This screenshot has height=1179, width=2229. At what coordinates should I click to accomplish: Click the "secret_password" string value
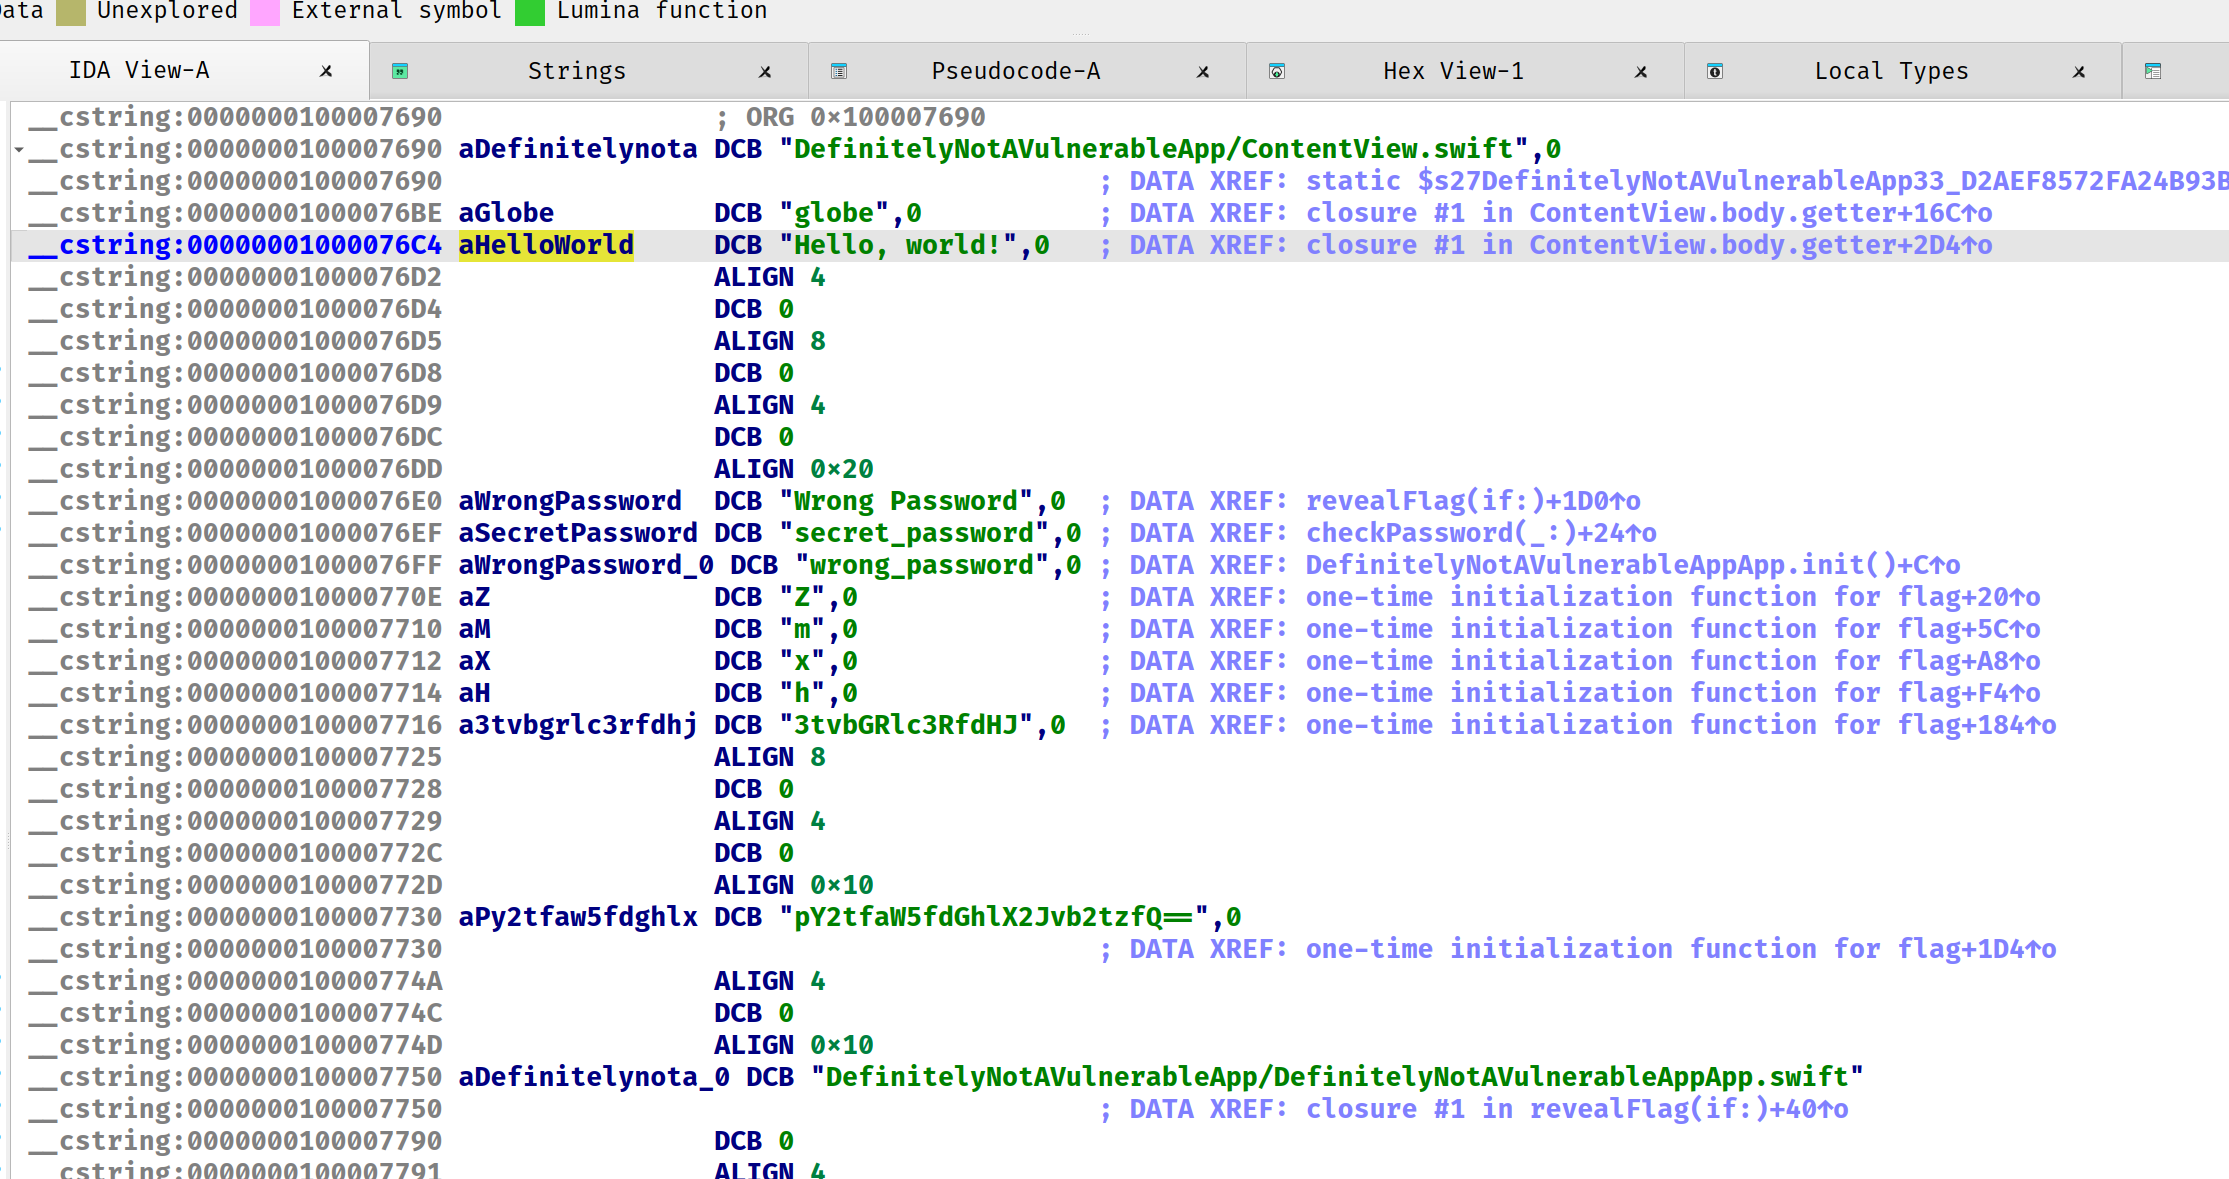[921, 533]
